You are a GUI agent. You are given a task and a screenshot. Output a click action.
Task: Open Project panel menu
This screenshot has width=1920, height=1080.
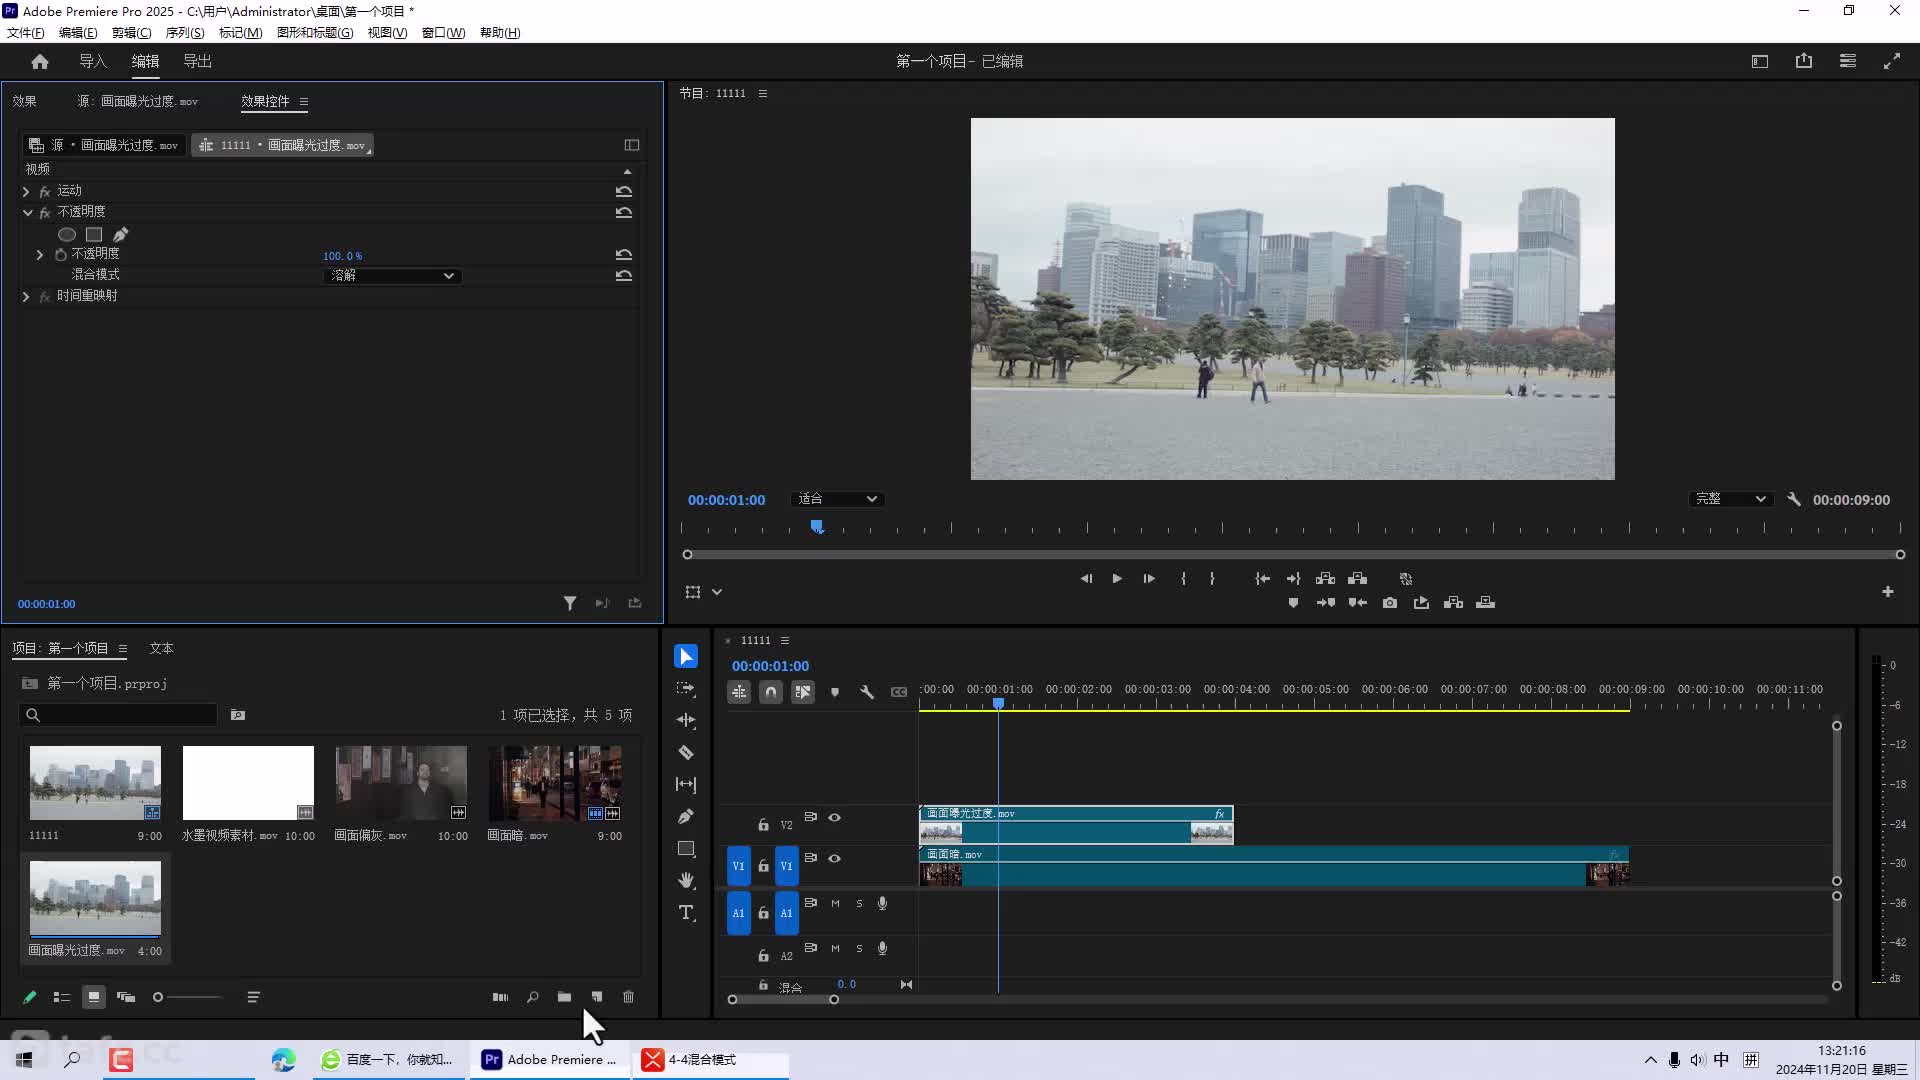[x=123, y=649]
